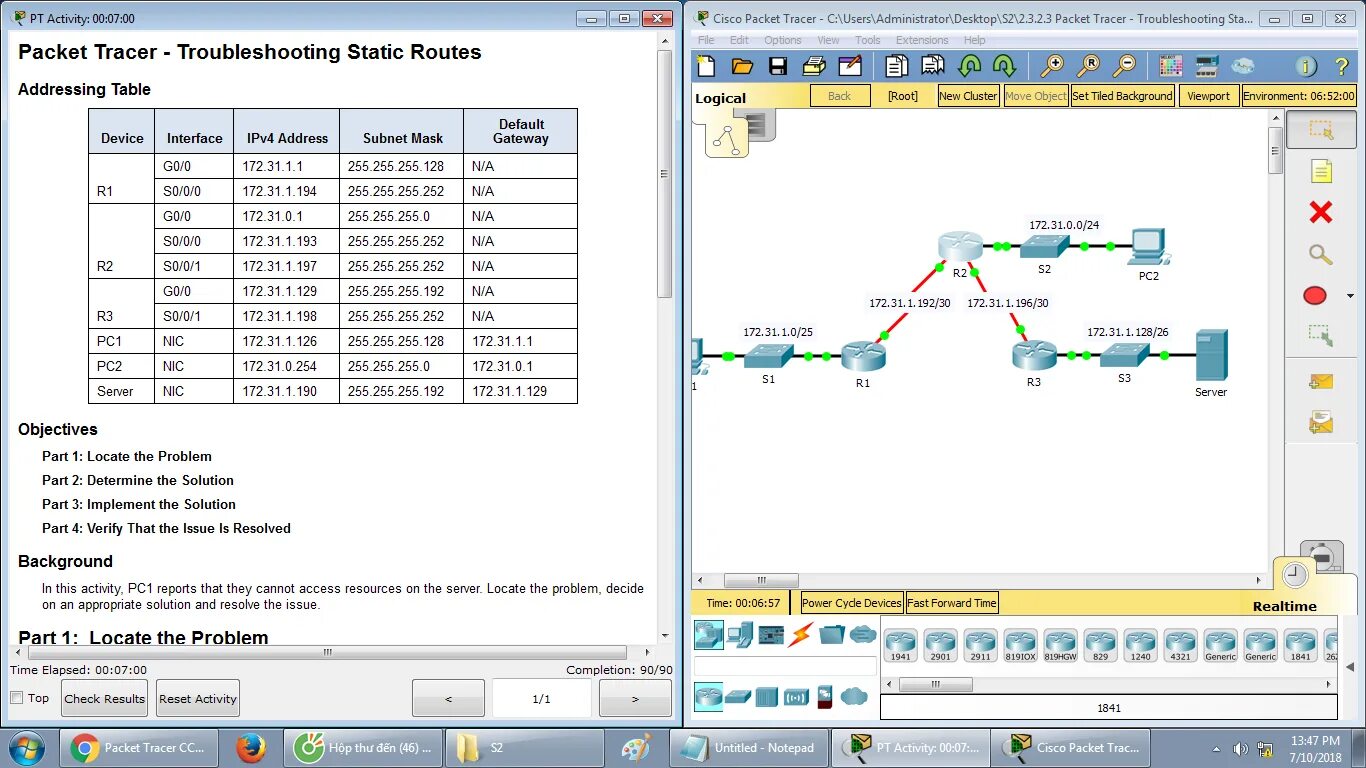
Task: Go to previous instruction page arrow
Action: tap(448, 698)
